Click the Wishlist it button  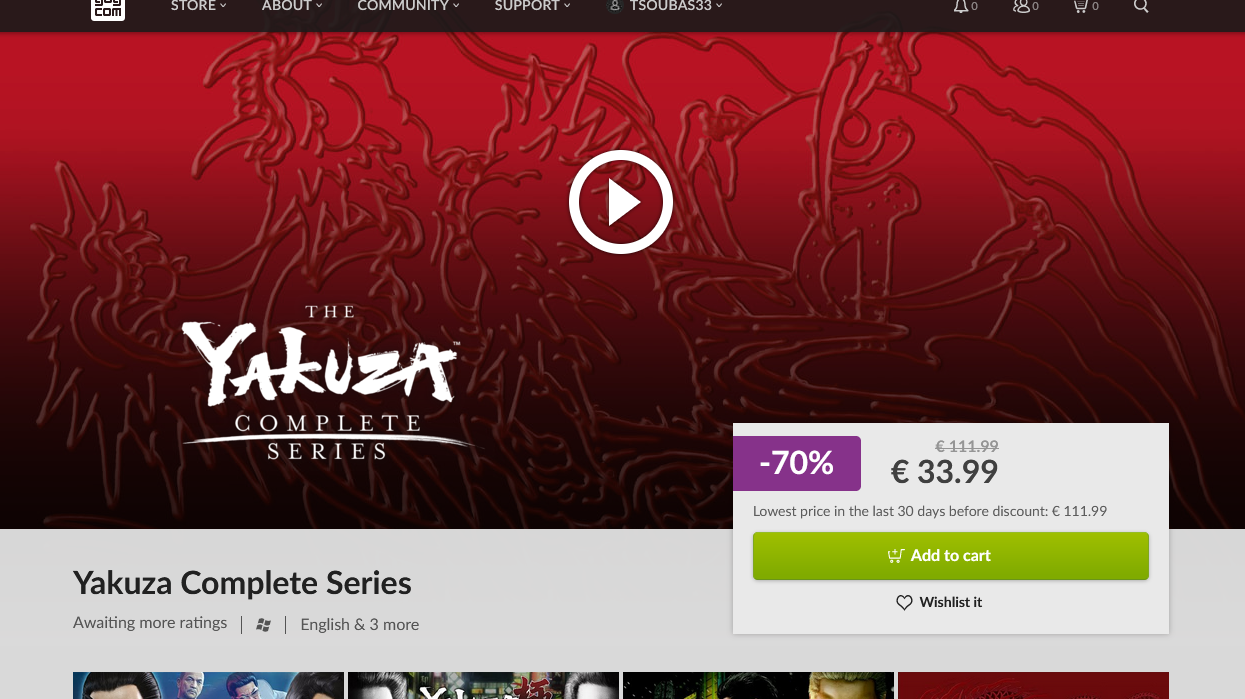(x=938, y=603)
